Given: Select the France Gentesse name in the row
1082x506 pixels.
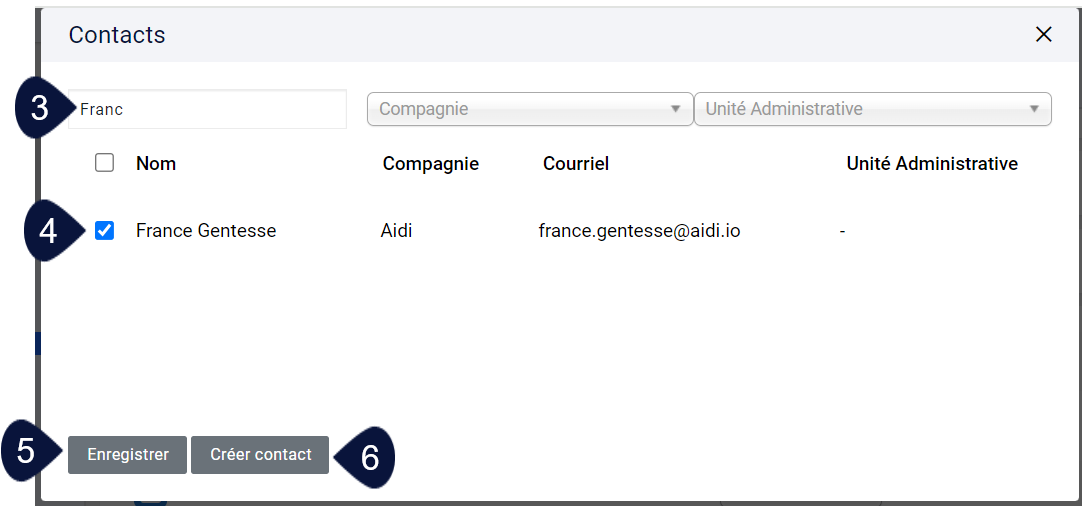Looking at the screenshot, I should pyautogui.click(x=206, y=231).
